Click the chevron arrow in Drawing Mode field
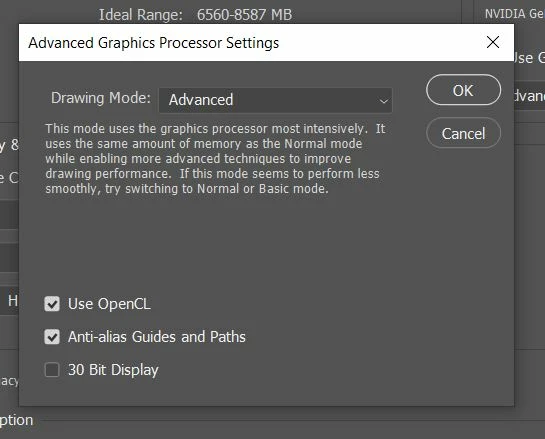The width and height of the screenshot is (545, 439). tap(383, 101)
